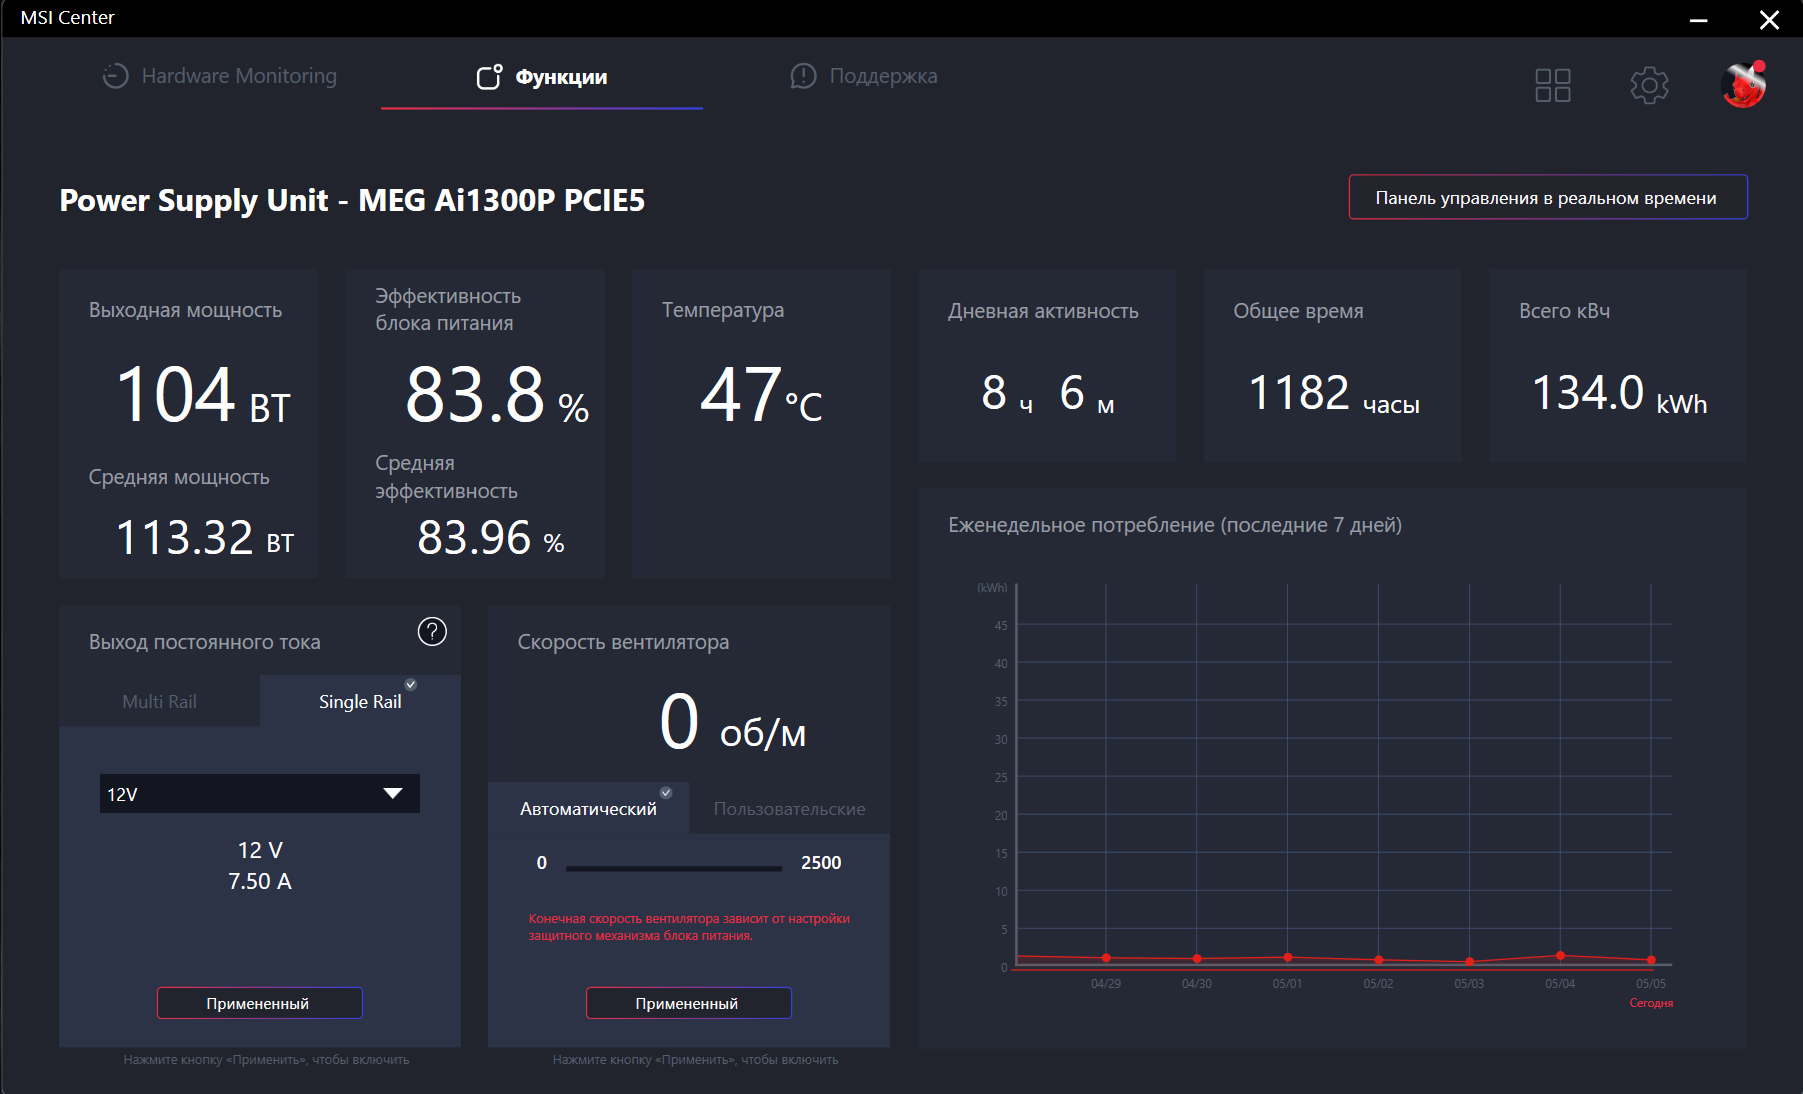Minimize the MSI Center window

point(1698,20)
